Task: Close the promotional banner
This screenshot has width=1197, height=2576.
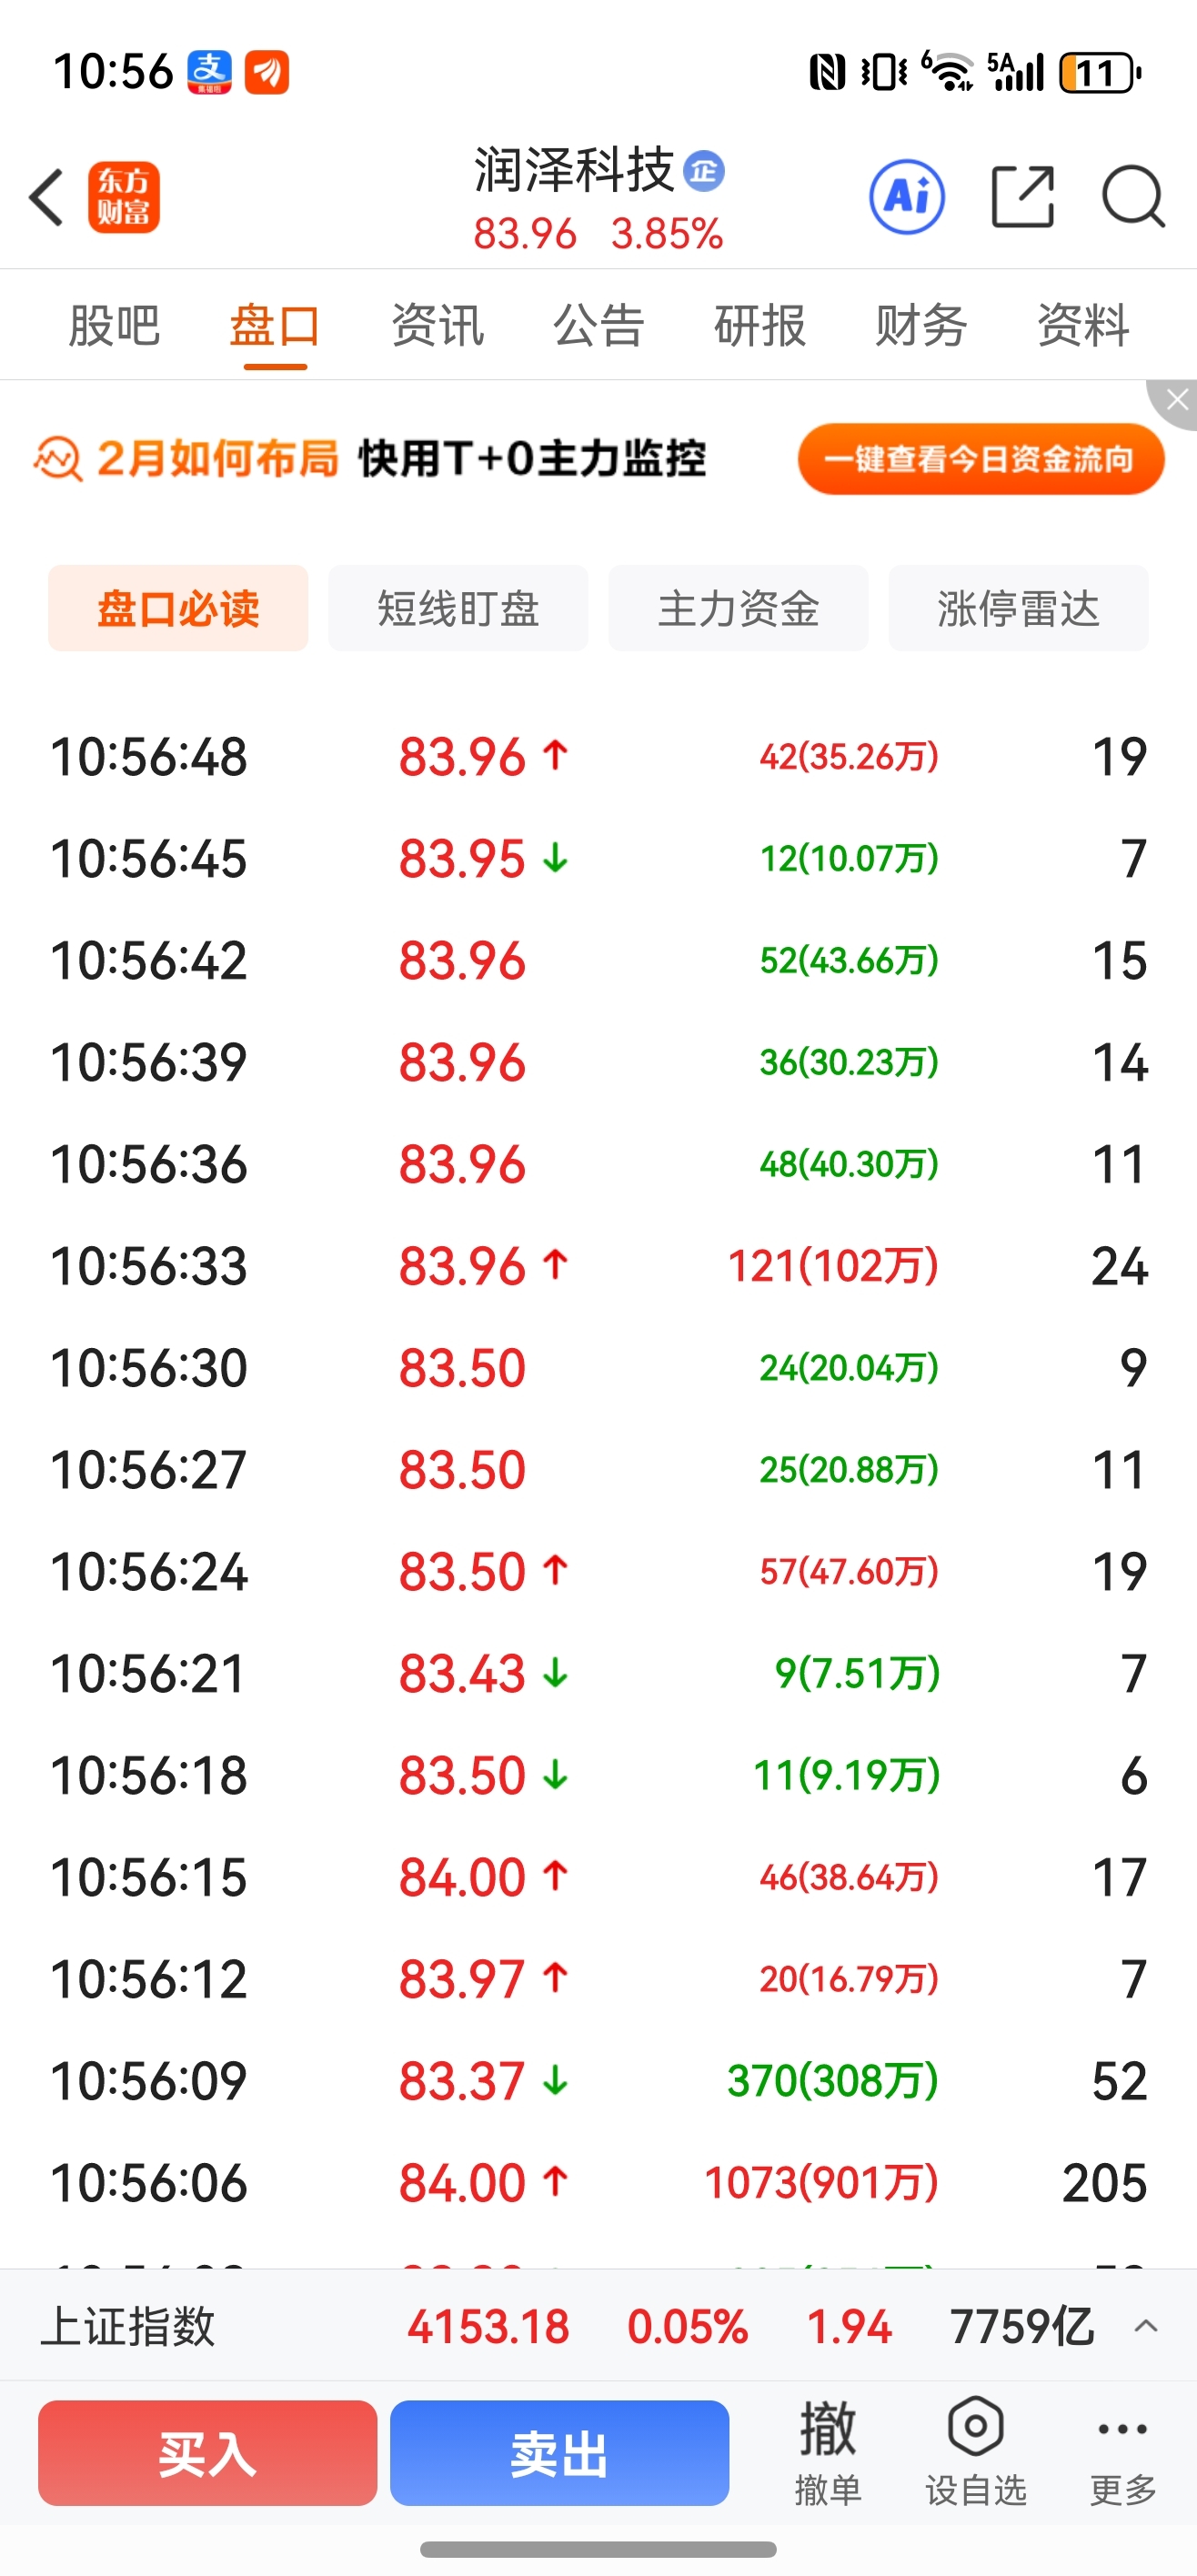Action: pos(1177,400)
